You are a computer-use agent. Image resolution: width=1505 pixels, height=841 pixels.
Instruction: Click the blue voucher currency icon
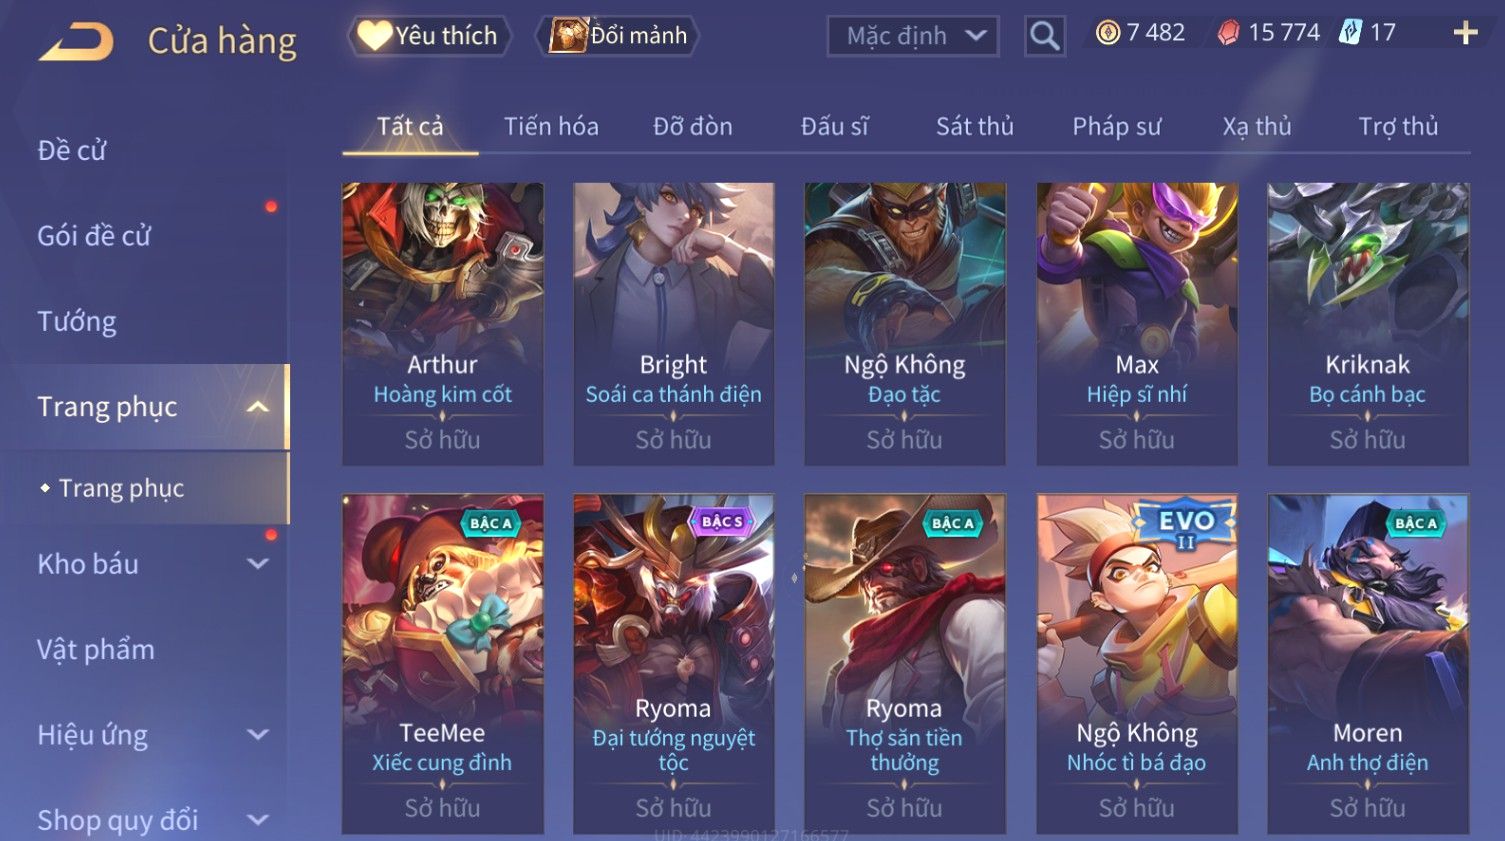click(x=1351, y=33)
